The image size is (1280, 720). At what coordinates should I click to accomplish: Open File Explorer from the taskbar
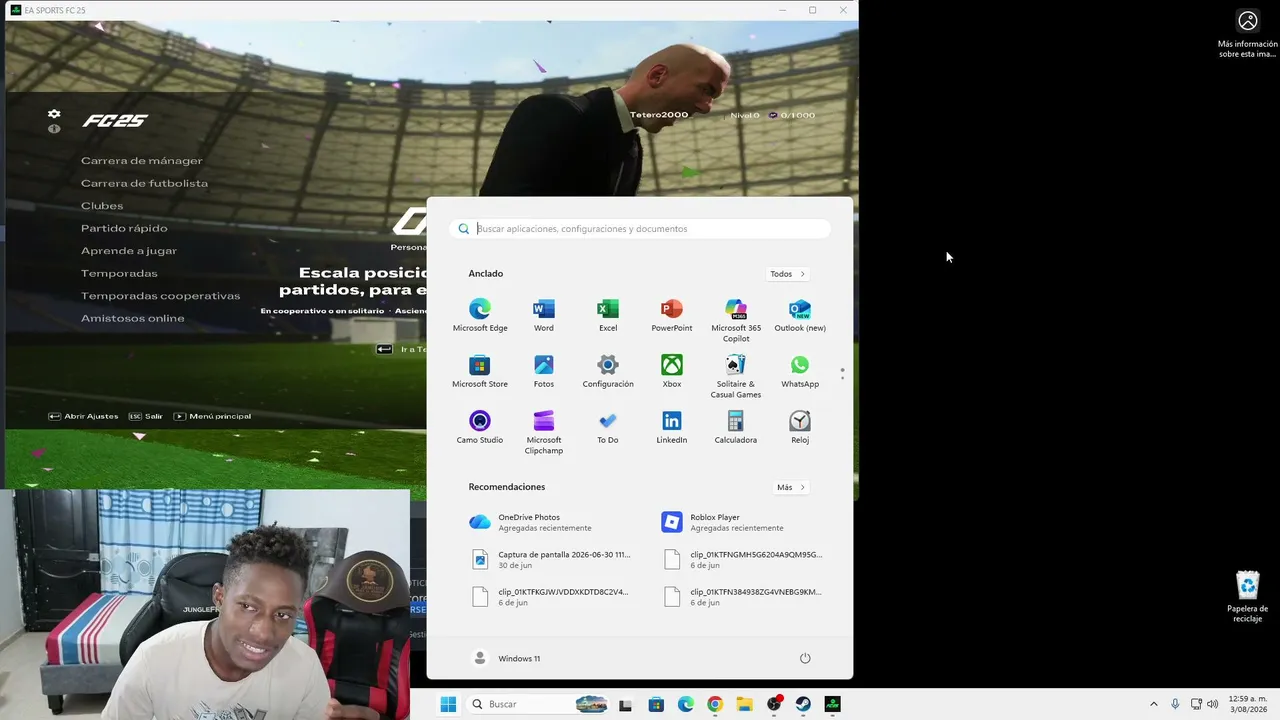tap(744, 704)
